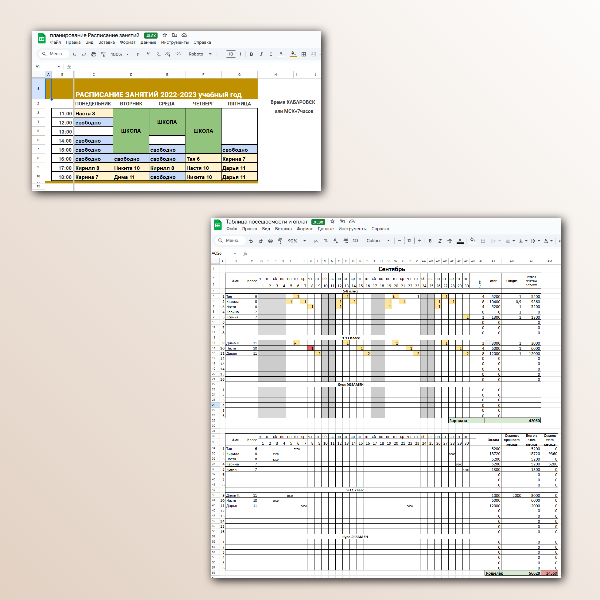Open the Справка menu in the attendance spreadsheet

point(381,229)
